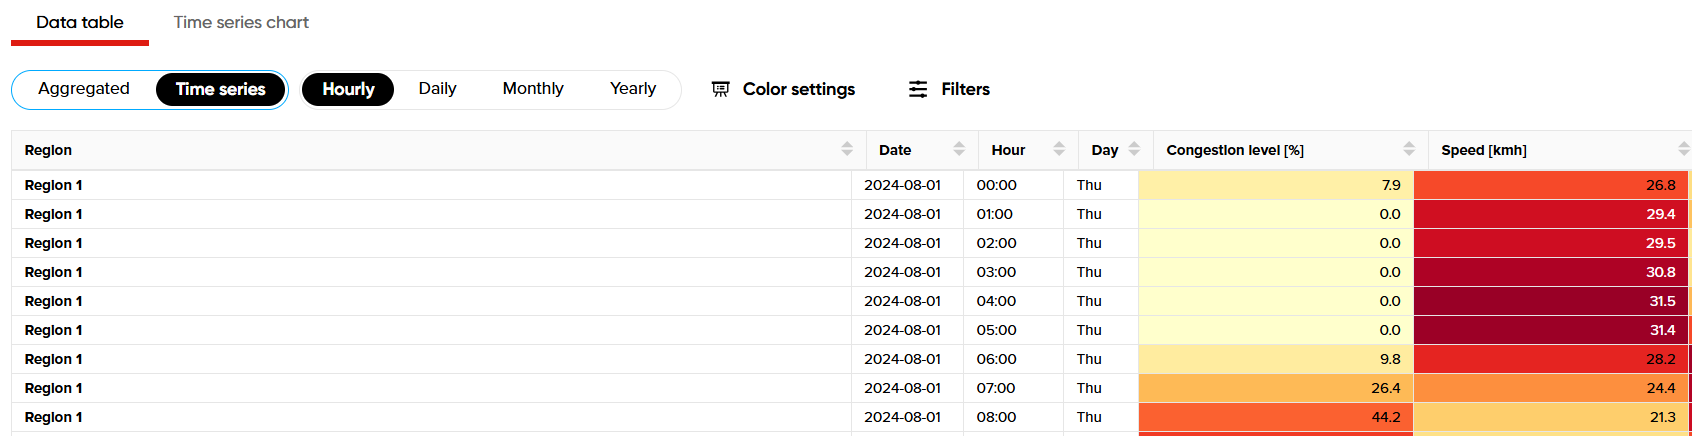
Task: Sort table by Day column arrows
Action: tap(1134, 149)
